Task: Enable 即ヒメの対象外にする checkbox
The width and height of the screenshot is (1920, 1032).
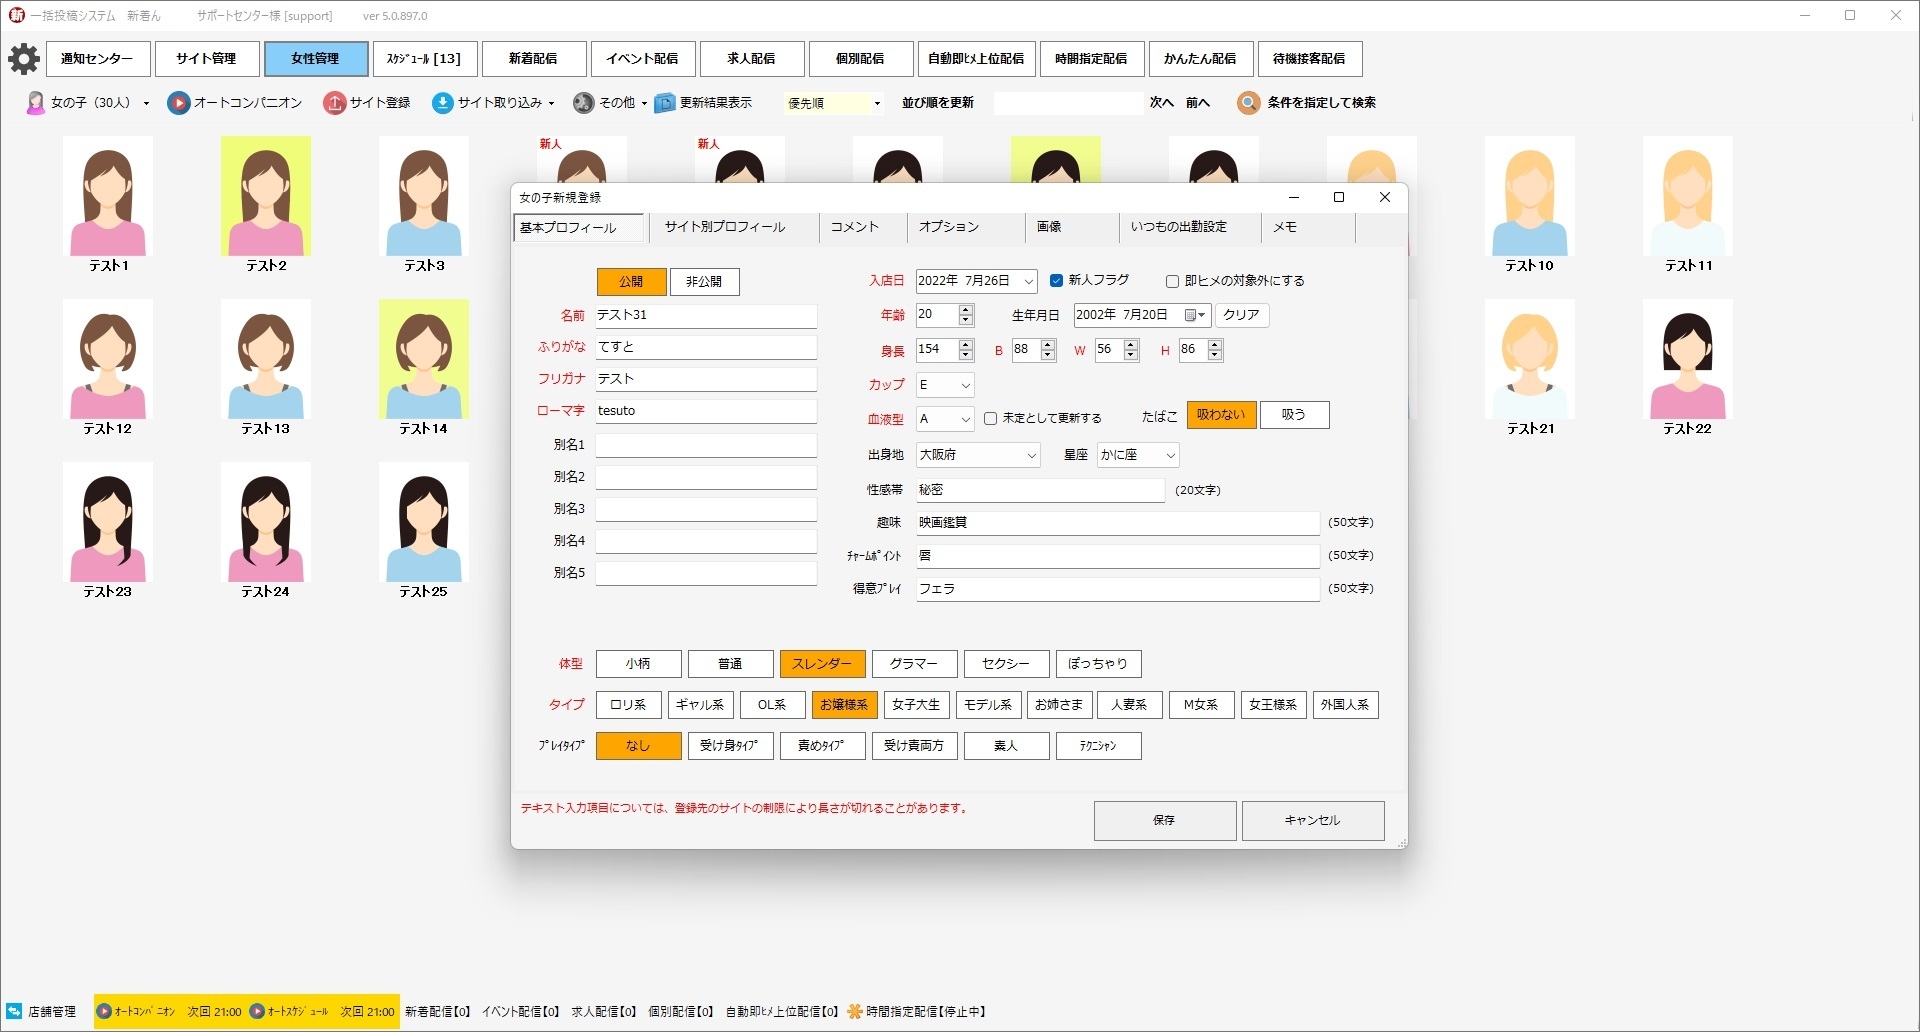Action: [1172, 281]
